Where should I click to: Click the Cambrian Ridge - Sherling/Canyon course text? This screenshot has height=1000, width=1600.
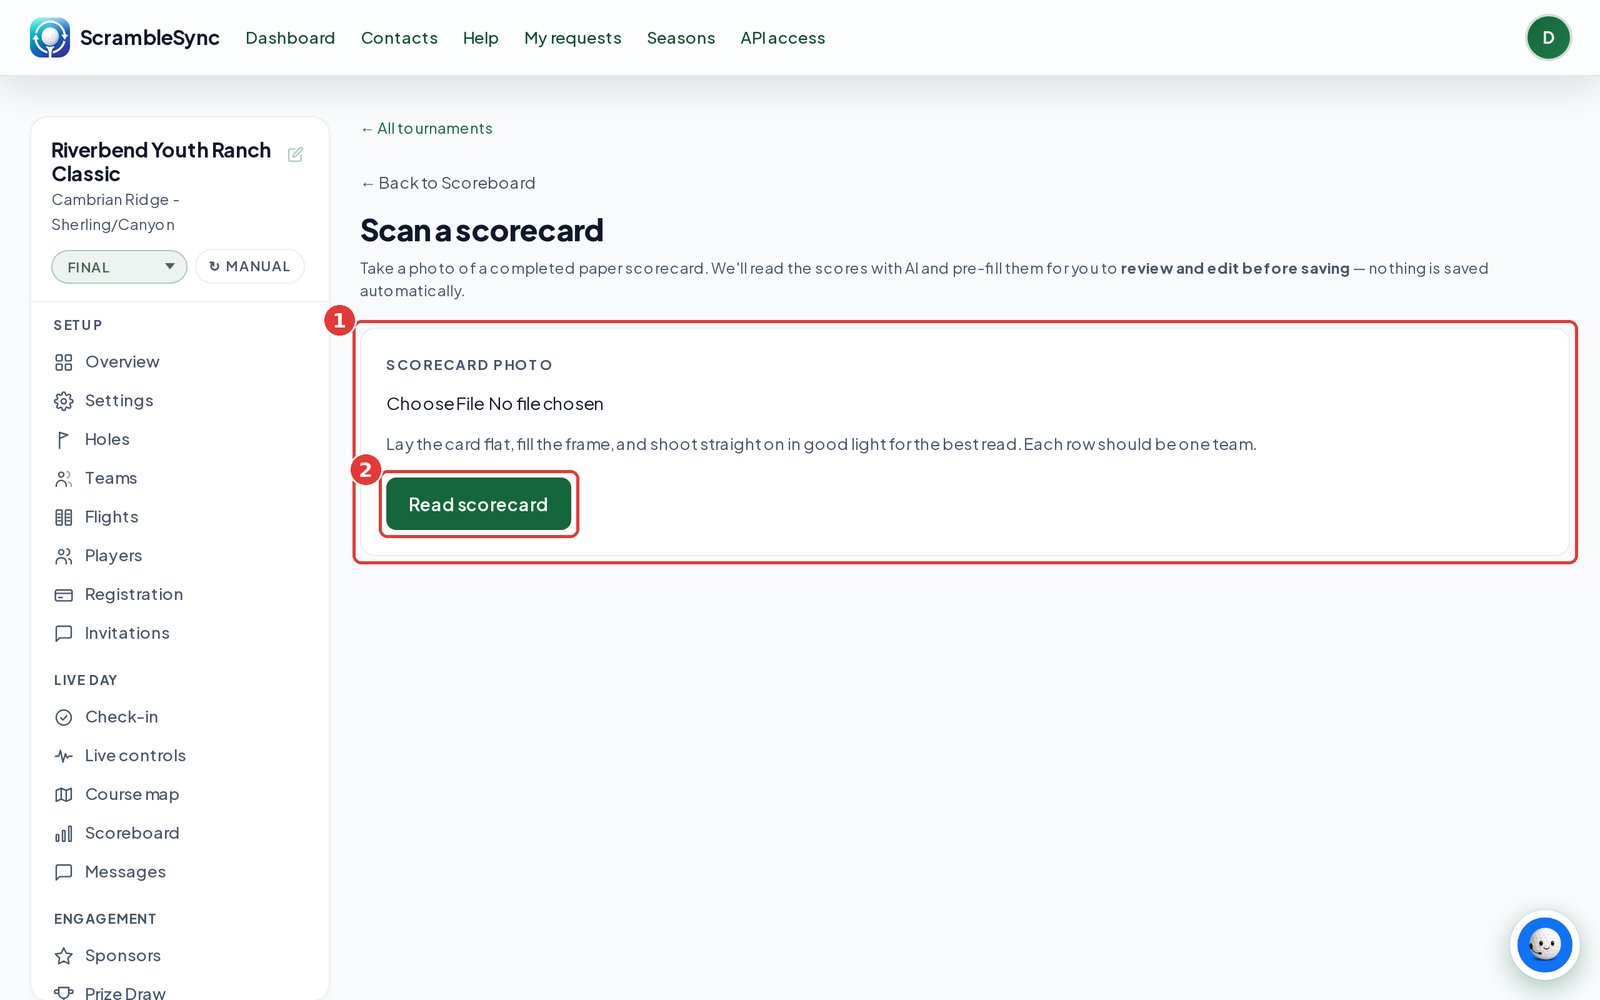click(x=115, y=212)
